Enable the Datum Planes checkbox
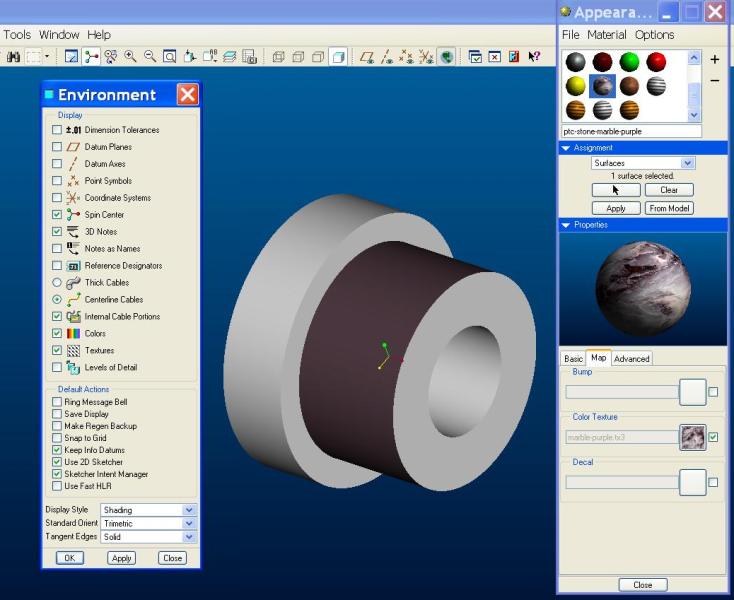Viewport: 734px width, 600px height. click(57, 147)
